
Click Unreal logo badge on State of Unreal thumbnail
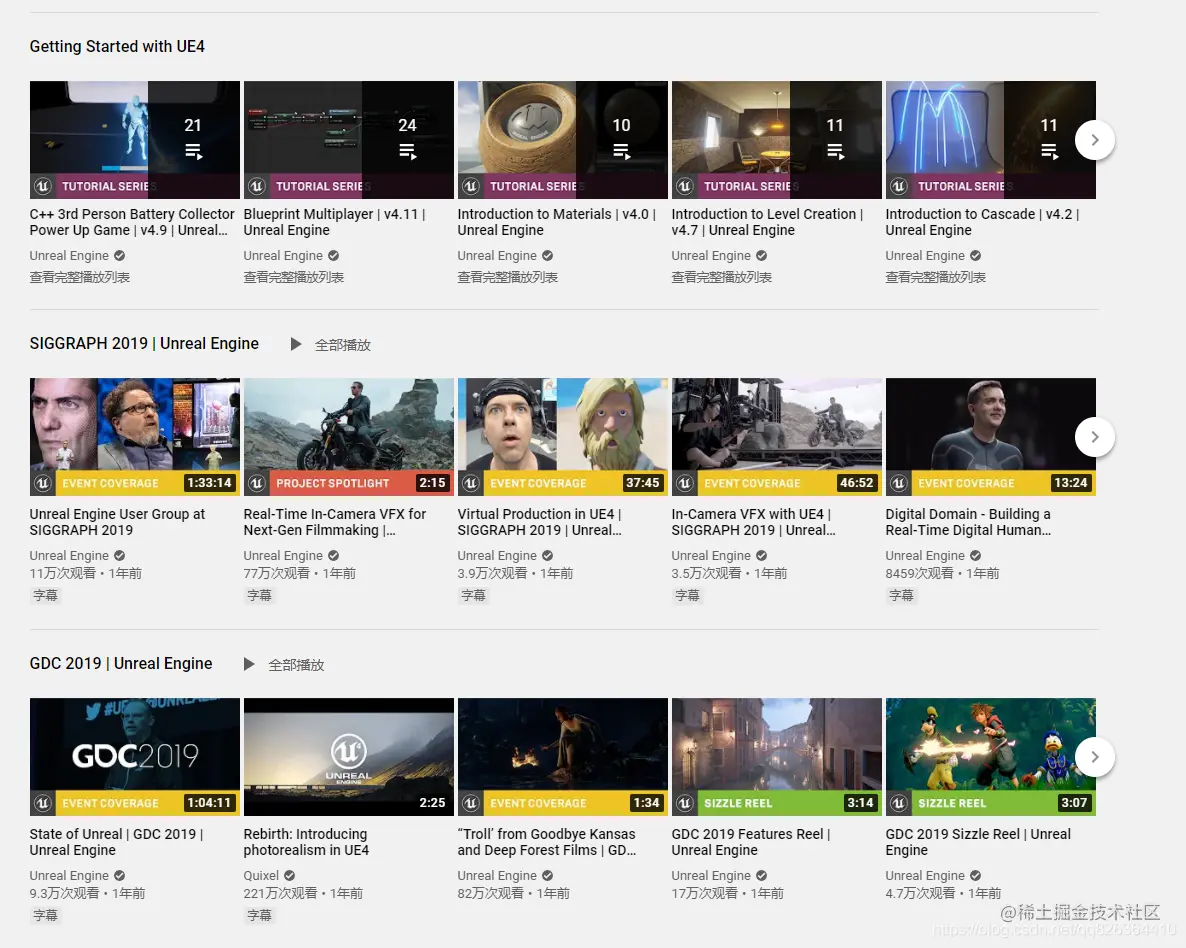[x=42, y=803]
